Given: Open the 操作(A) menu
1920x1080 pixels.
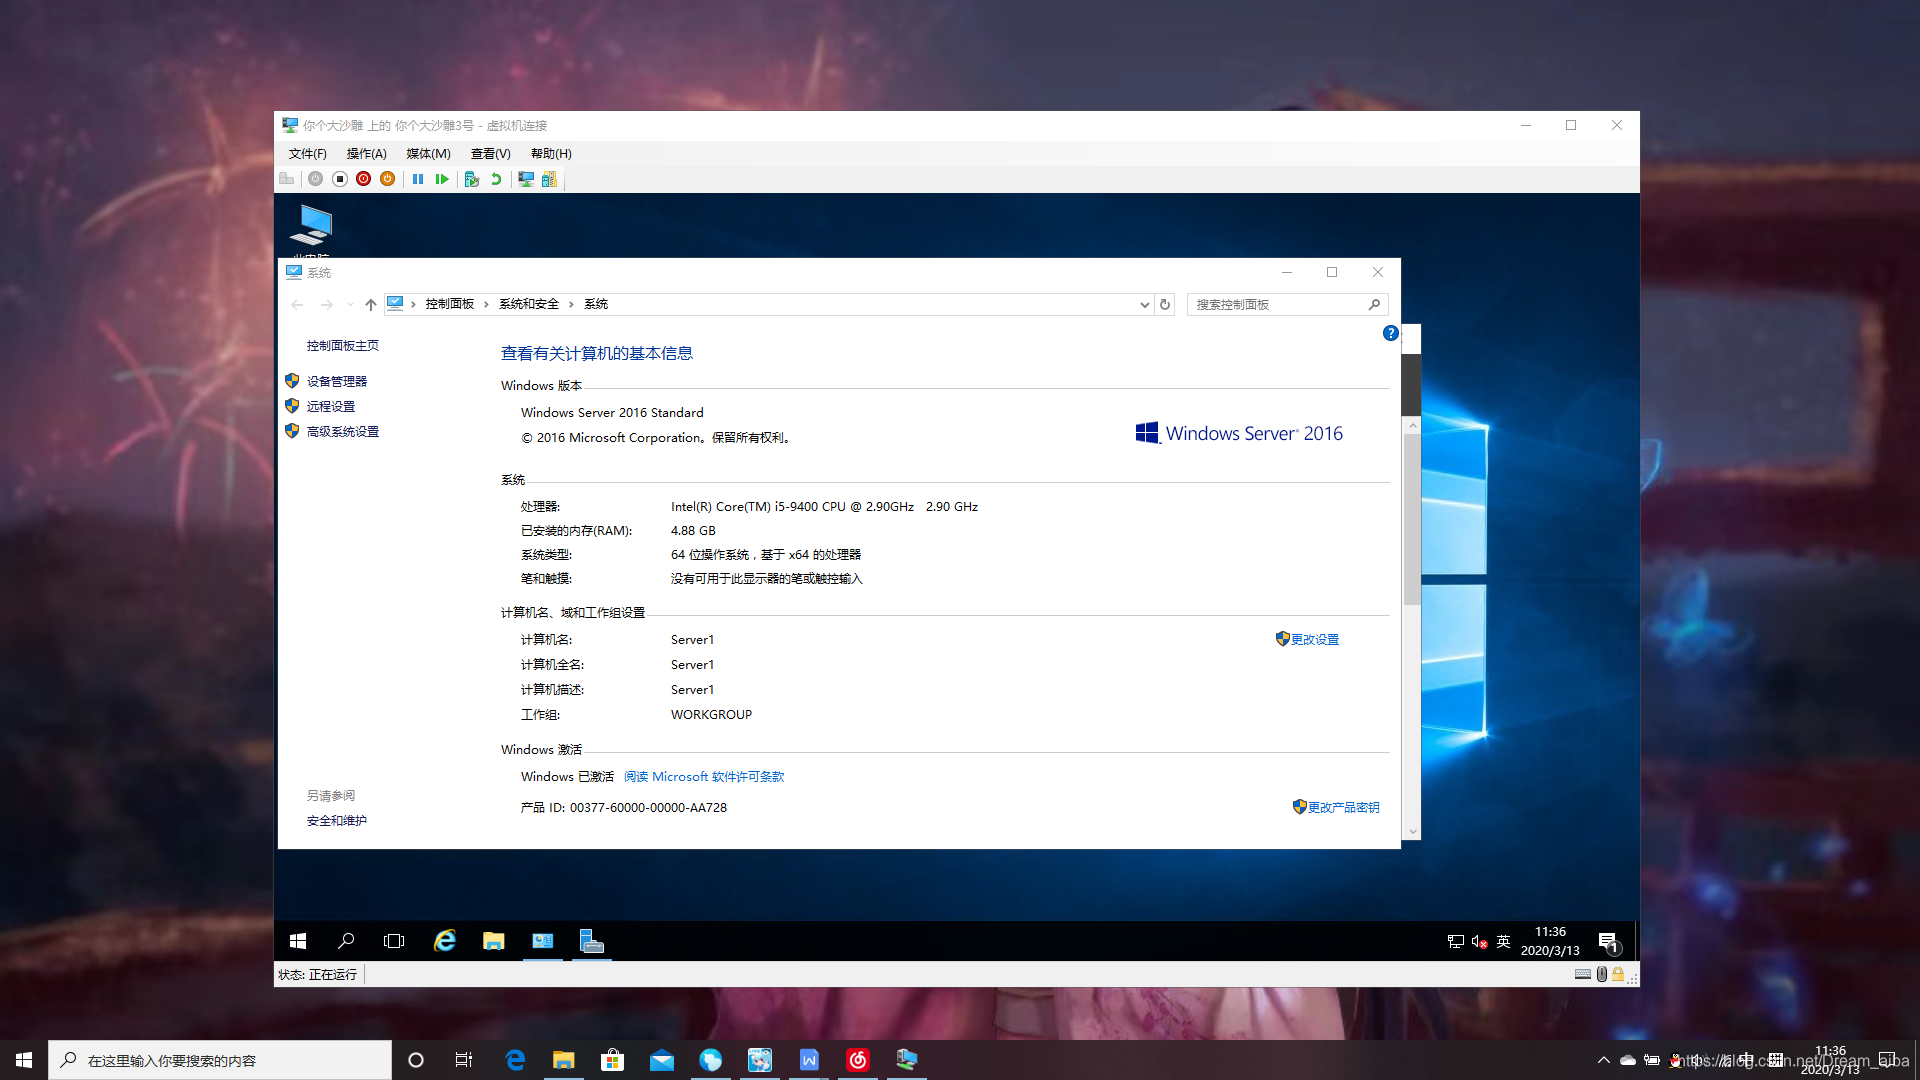Looking at the screenshot, I should [x=366, y=153].
